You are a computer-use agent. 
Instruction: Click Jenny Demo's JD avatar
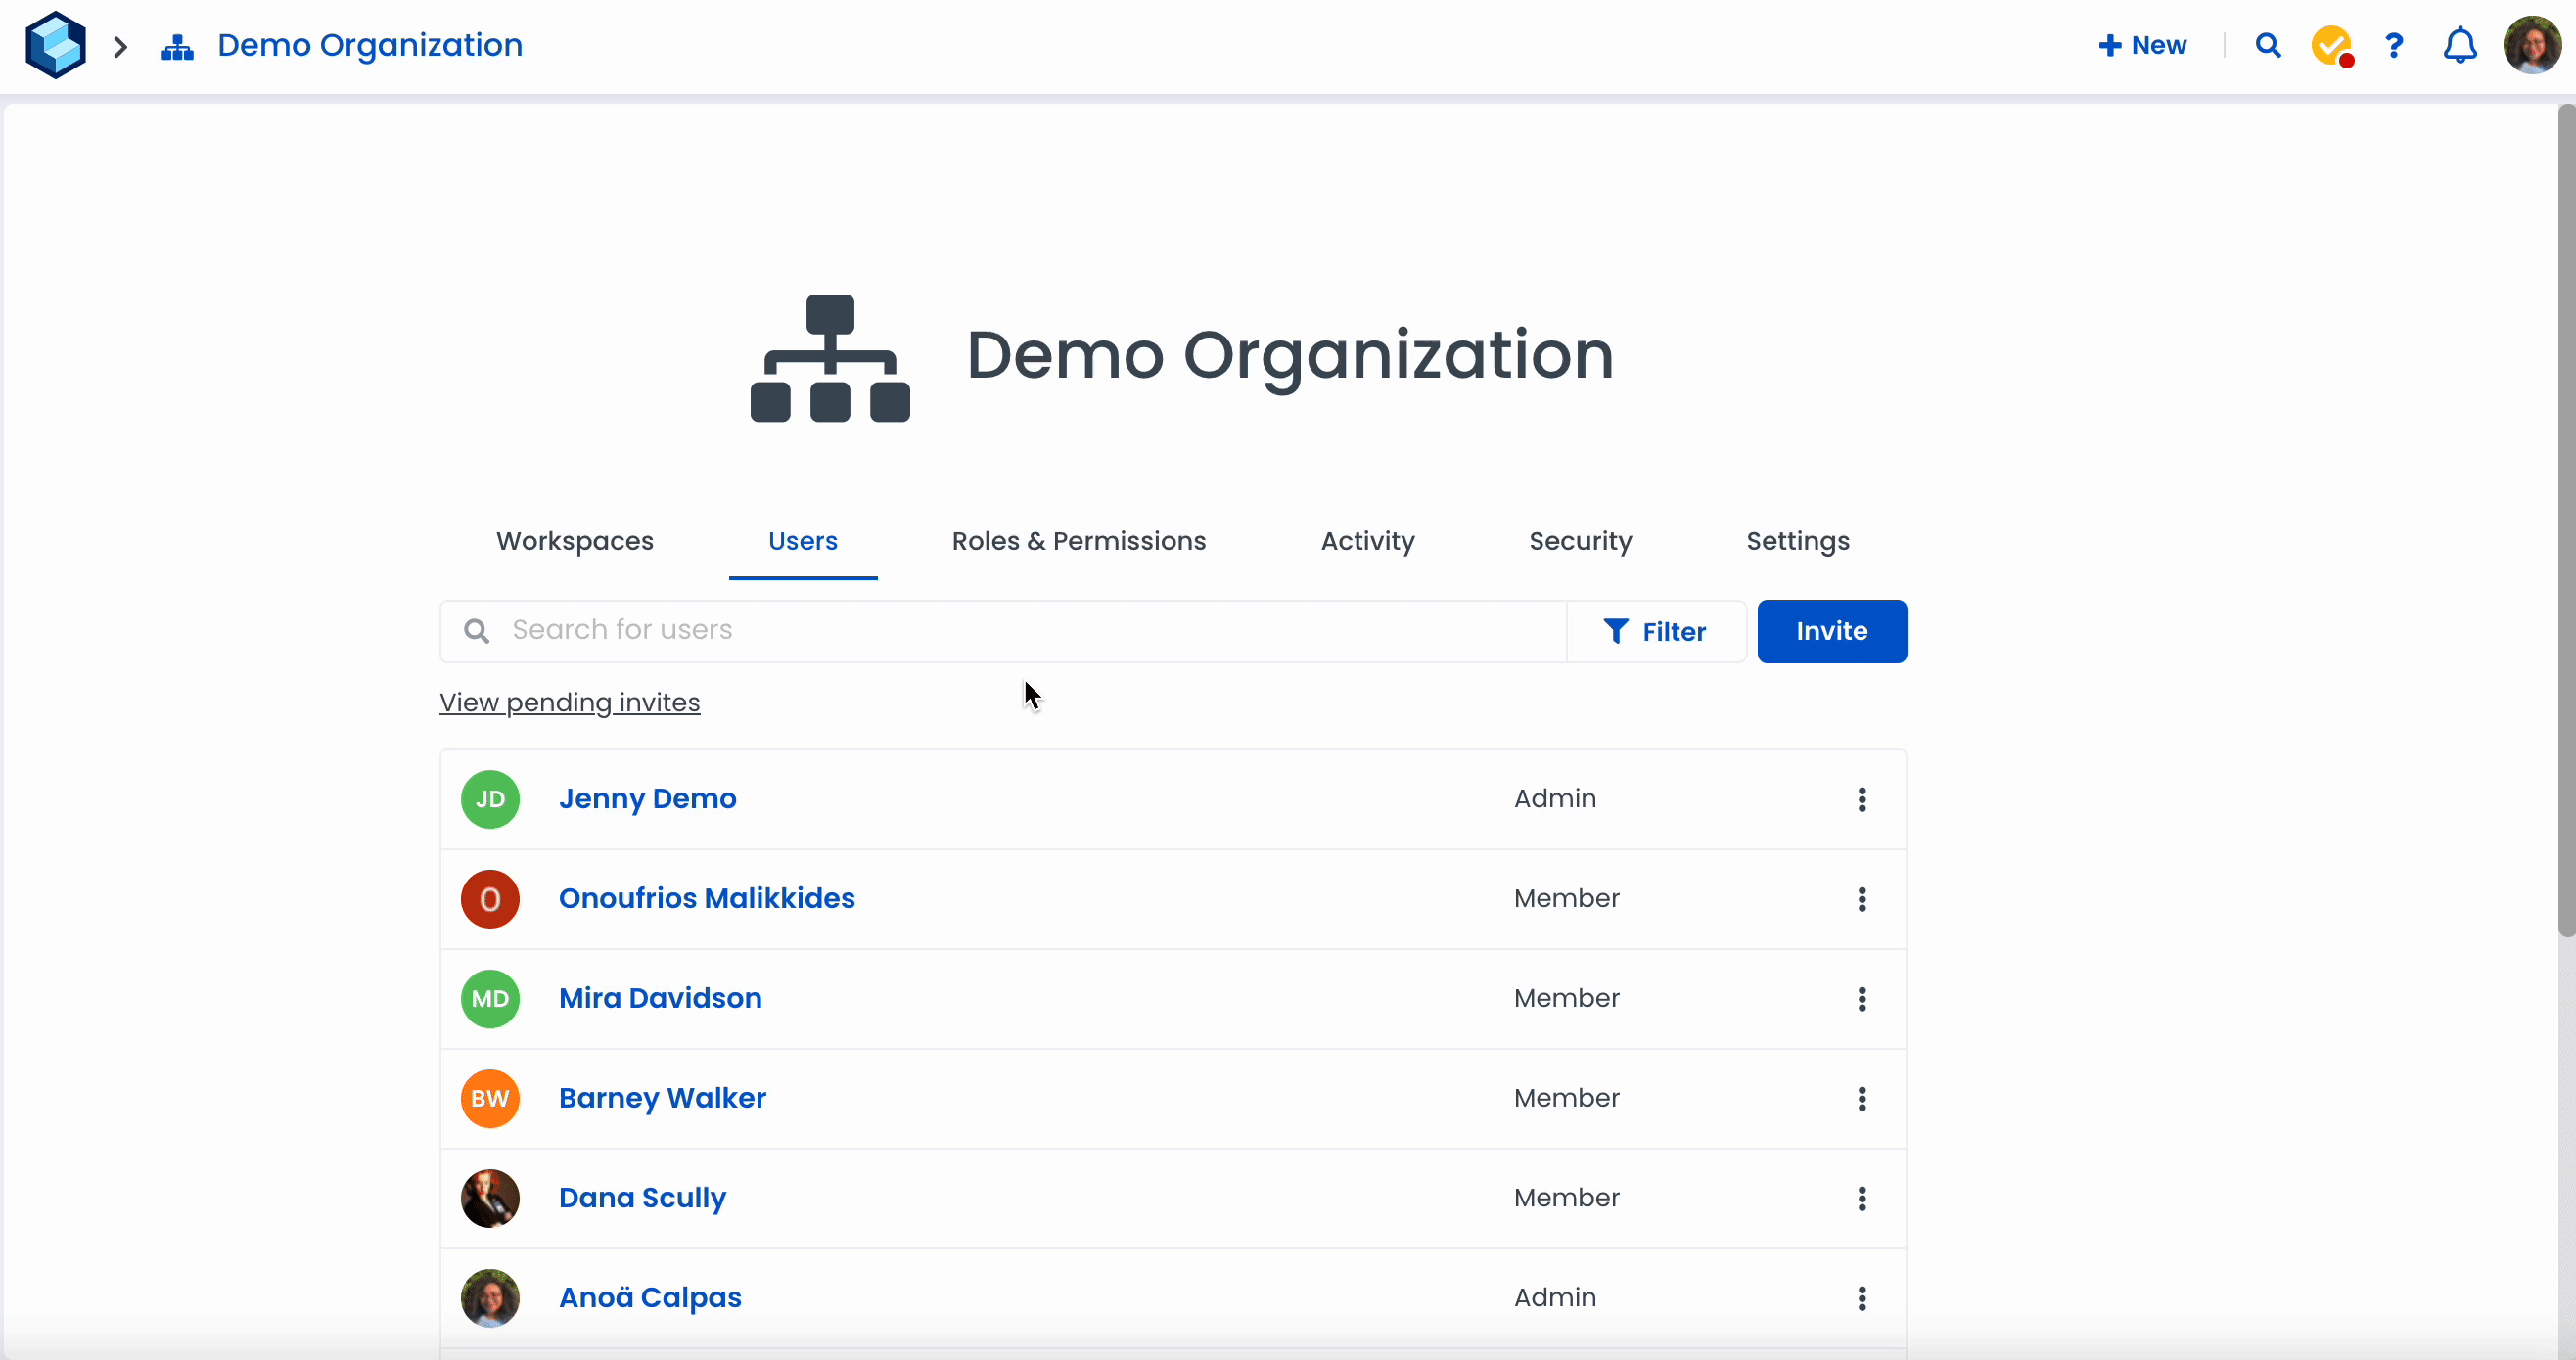coord(490,799)
